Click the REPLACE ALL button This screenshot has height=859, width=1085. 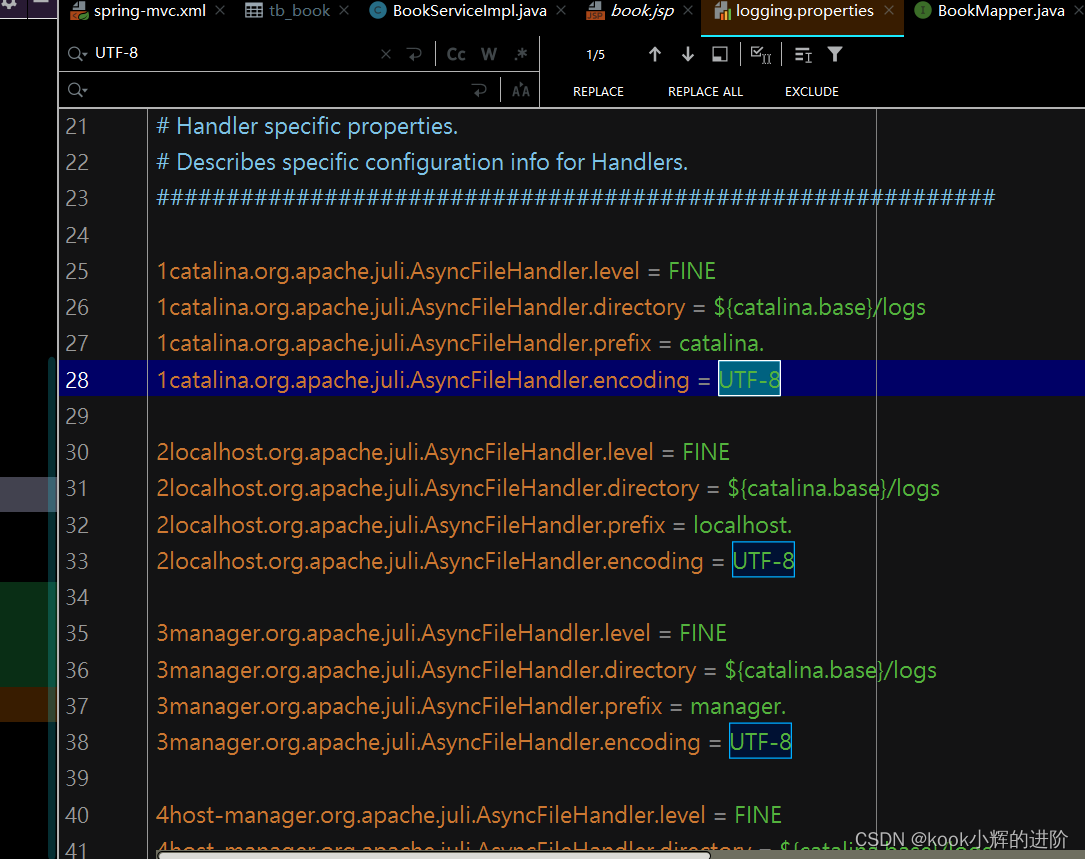[x=705, y=91]
